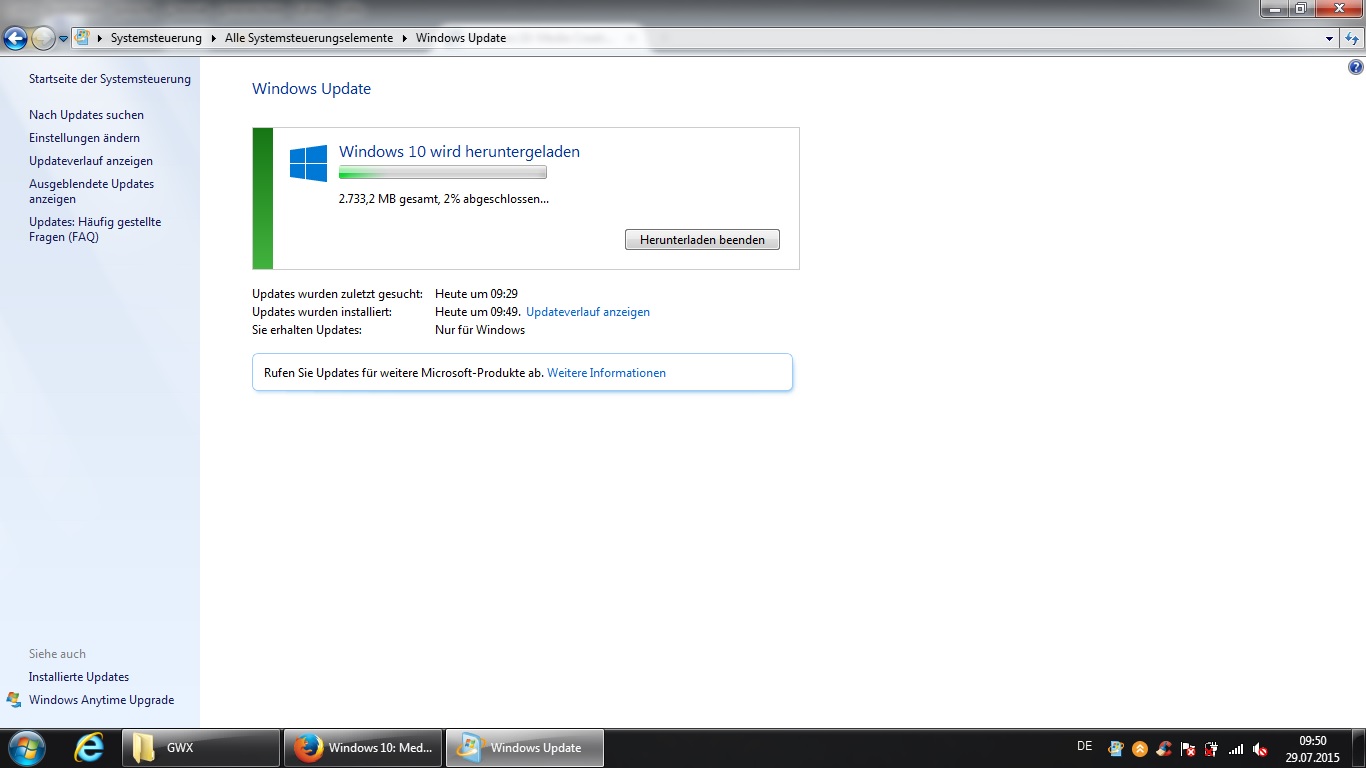The width and height of the screenshot is (1366, 768).
Task: Open Installierte Updates
Action: tap(79, 677)
